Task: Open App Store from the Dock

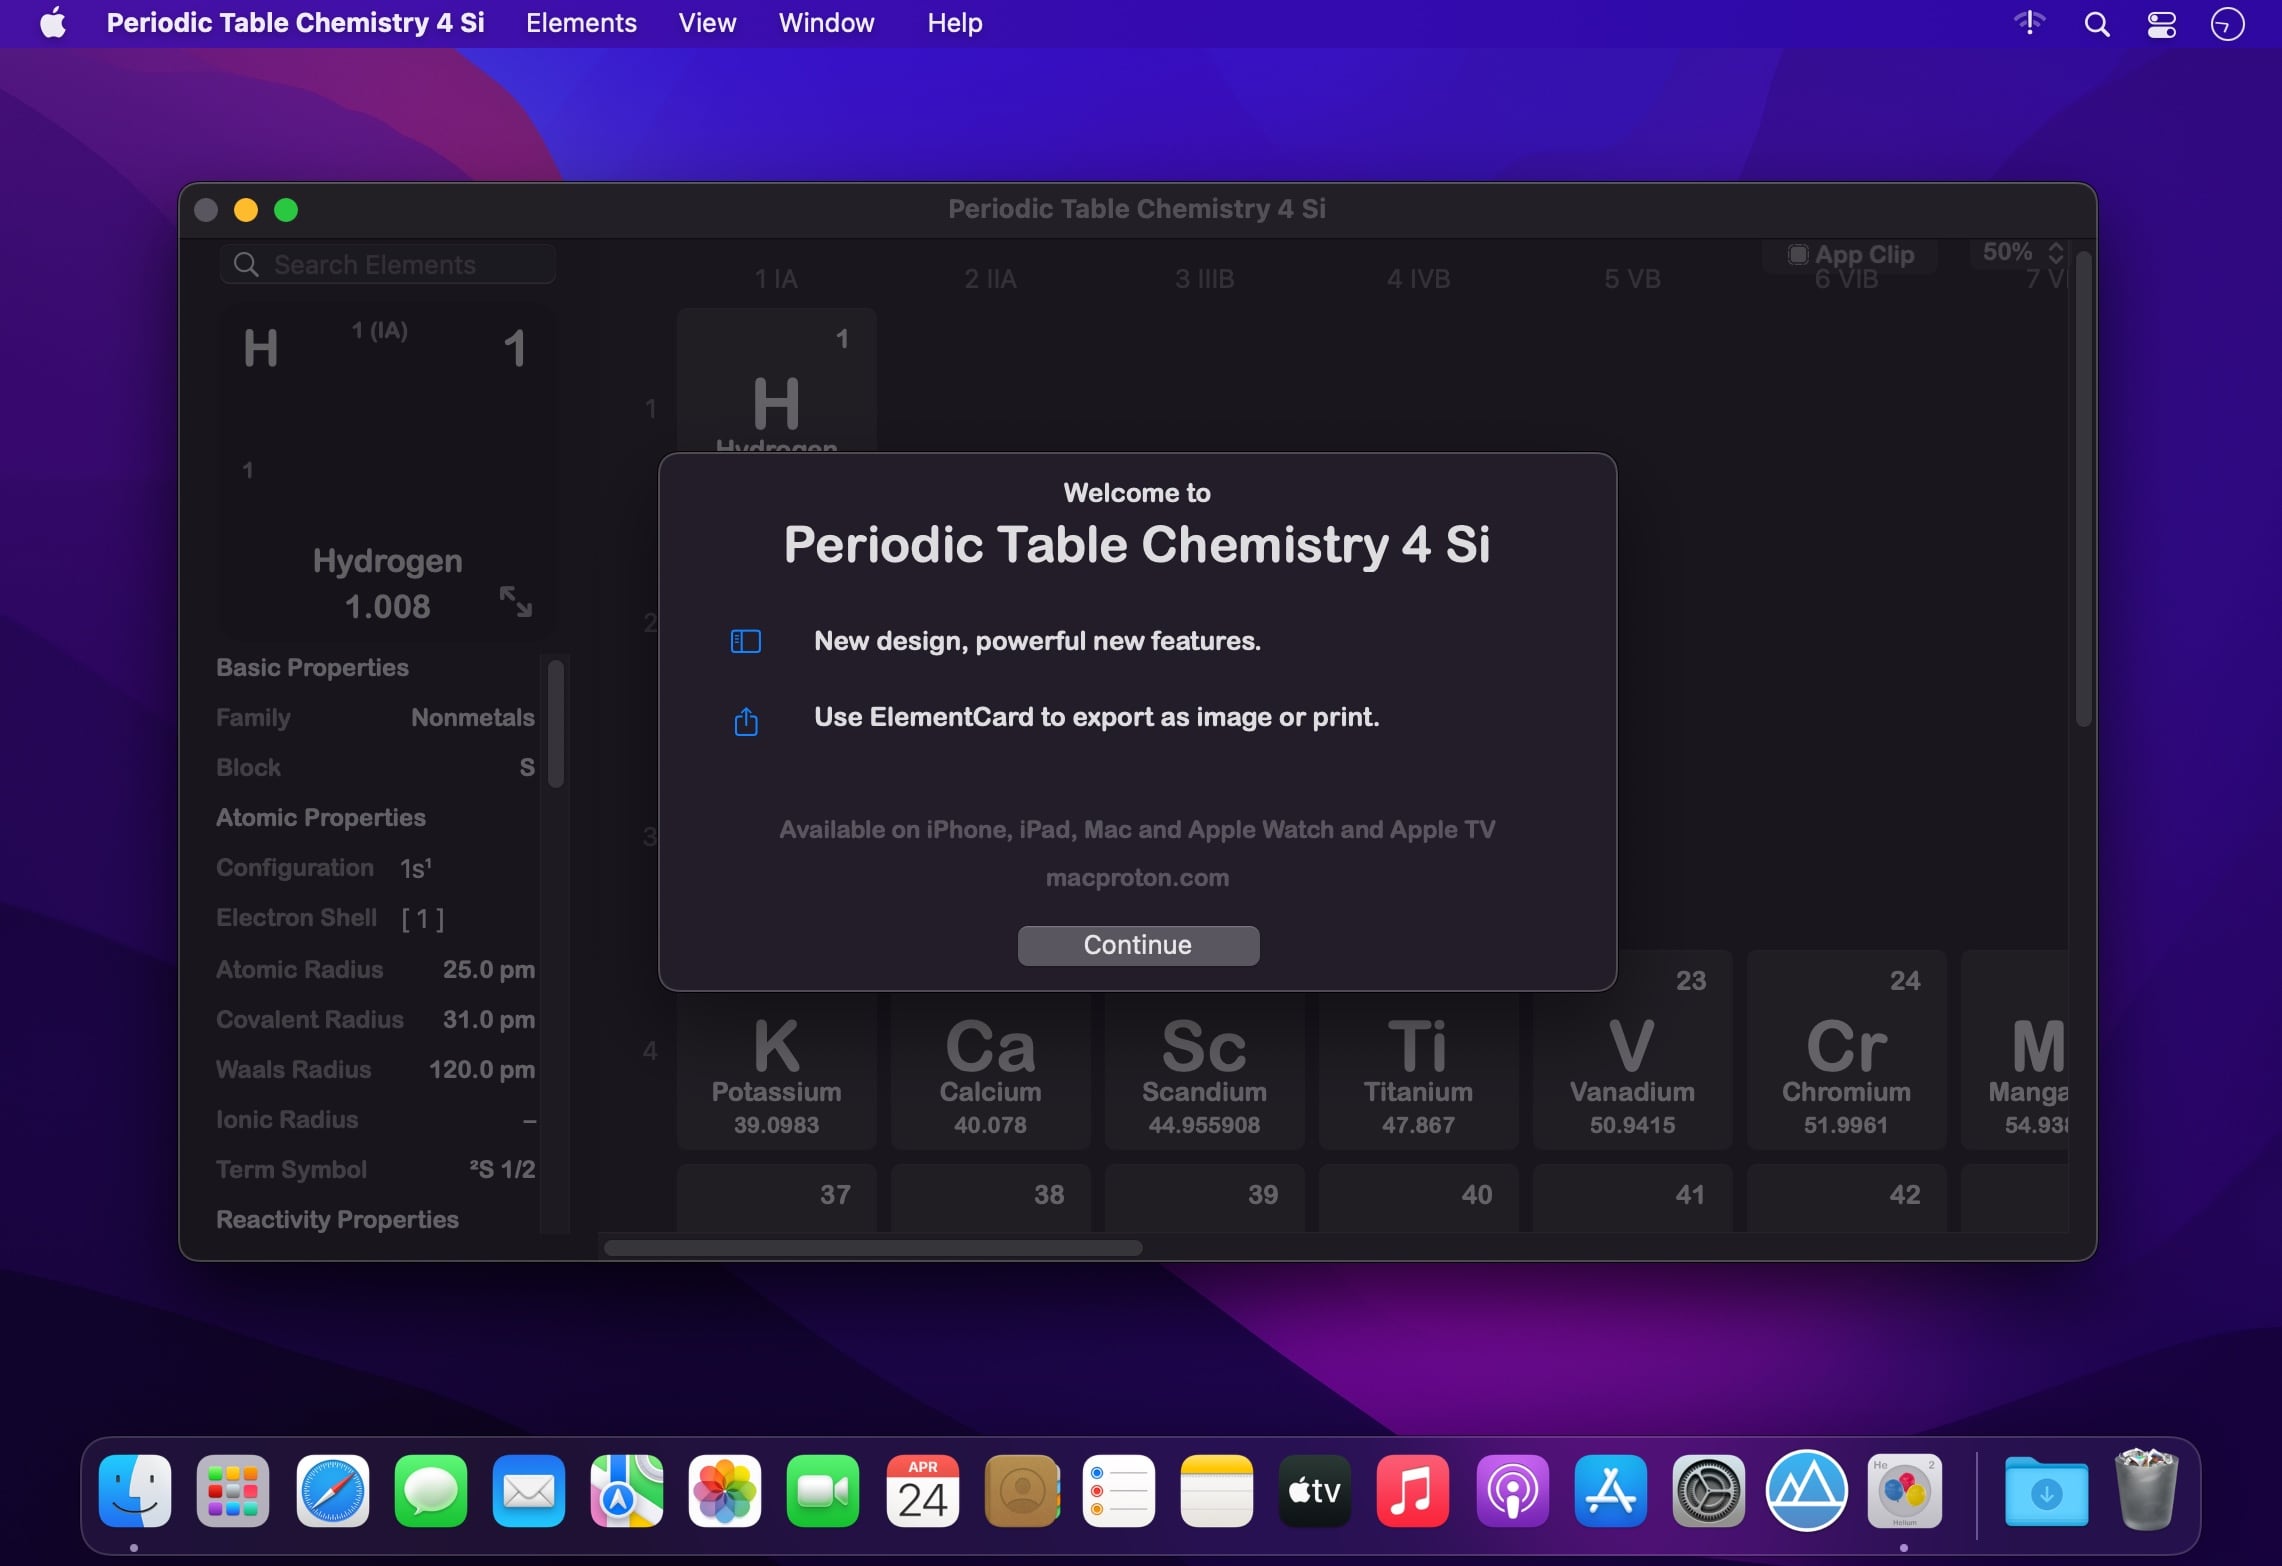Action: pyautogui.click(x=1611, y=1491)
